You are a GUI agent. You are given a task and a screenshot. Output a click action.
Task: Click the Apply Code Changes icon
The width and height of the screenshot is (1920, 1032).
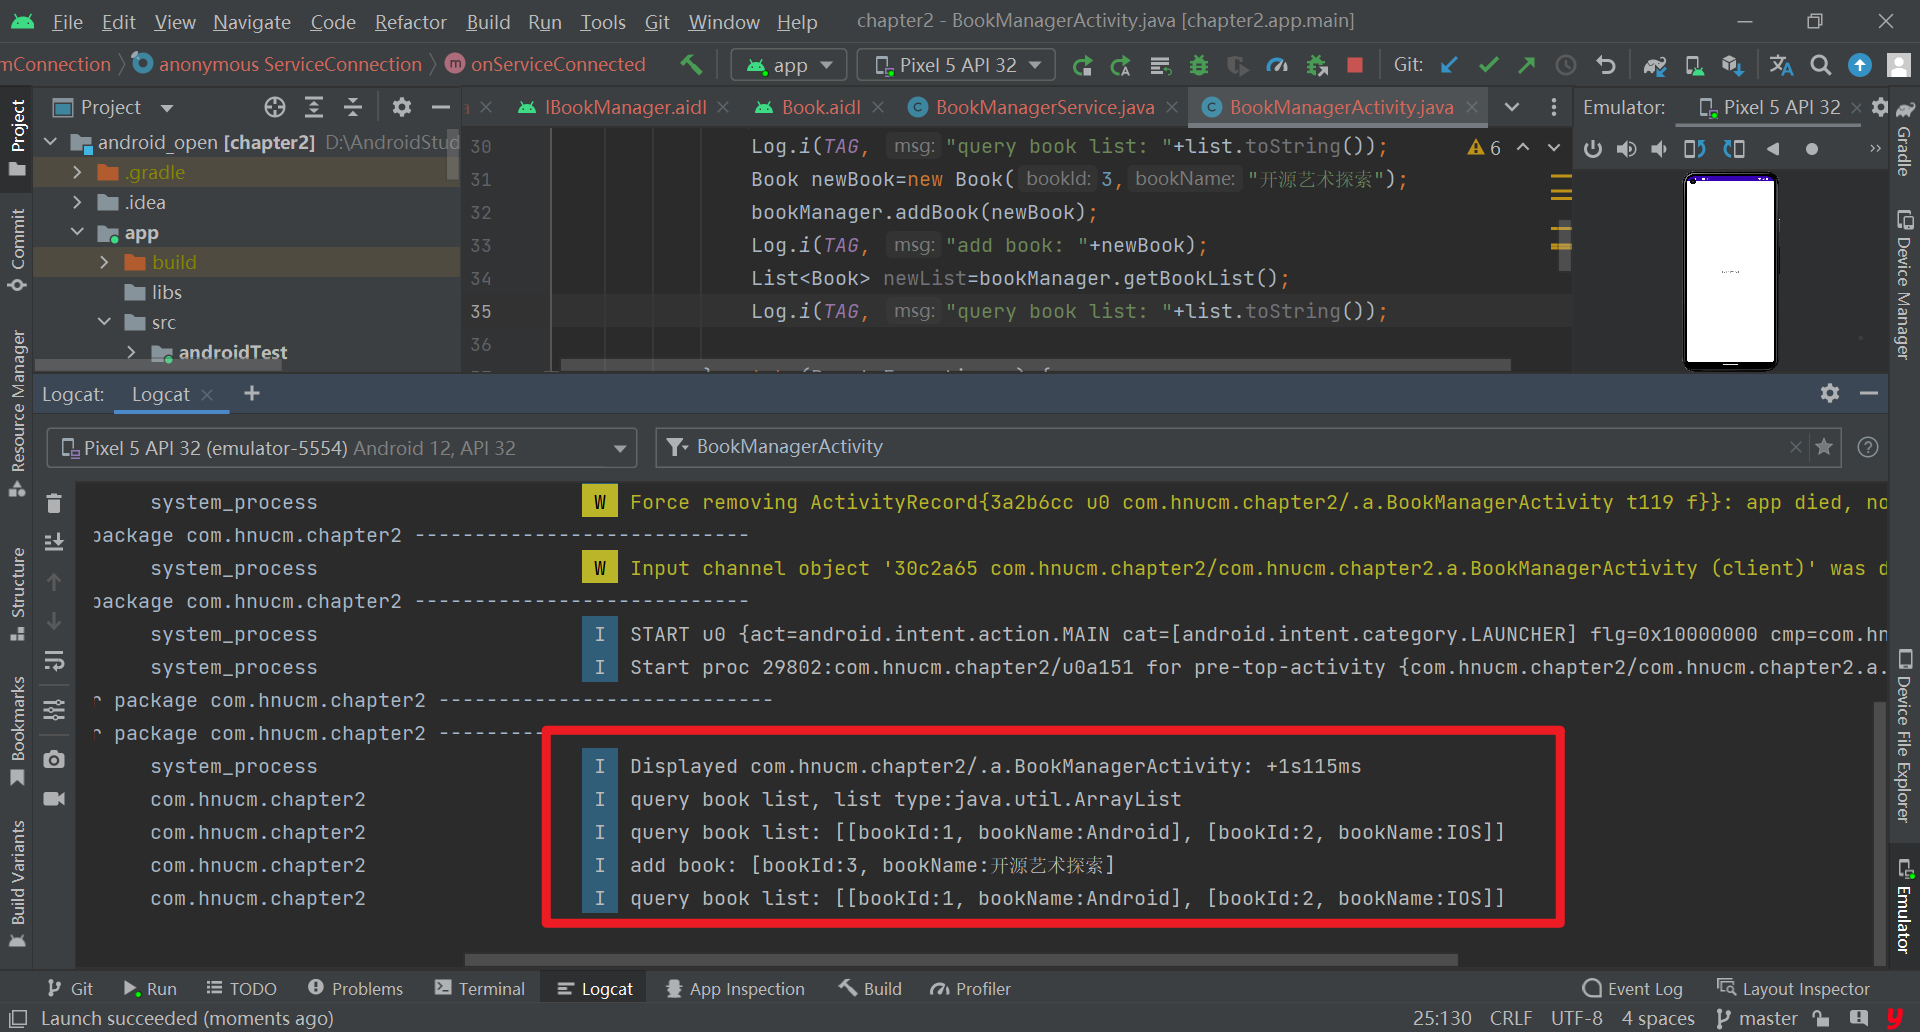(1159, 65)
